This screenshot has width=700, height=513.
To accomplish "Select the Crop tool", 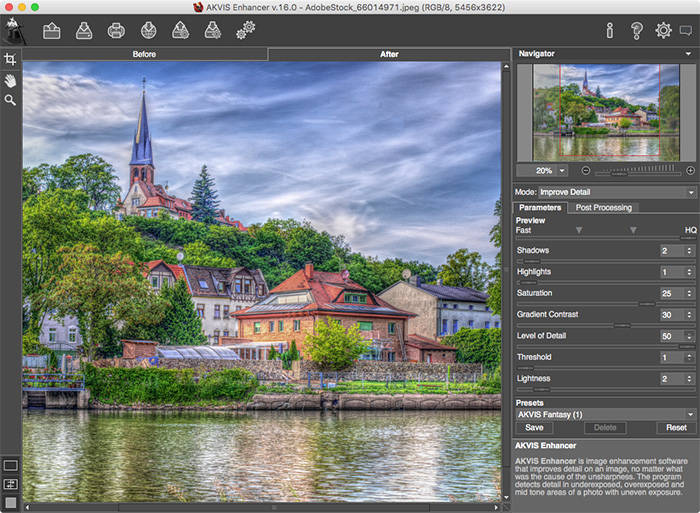I will 10,60.
